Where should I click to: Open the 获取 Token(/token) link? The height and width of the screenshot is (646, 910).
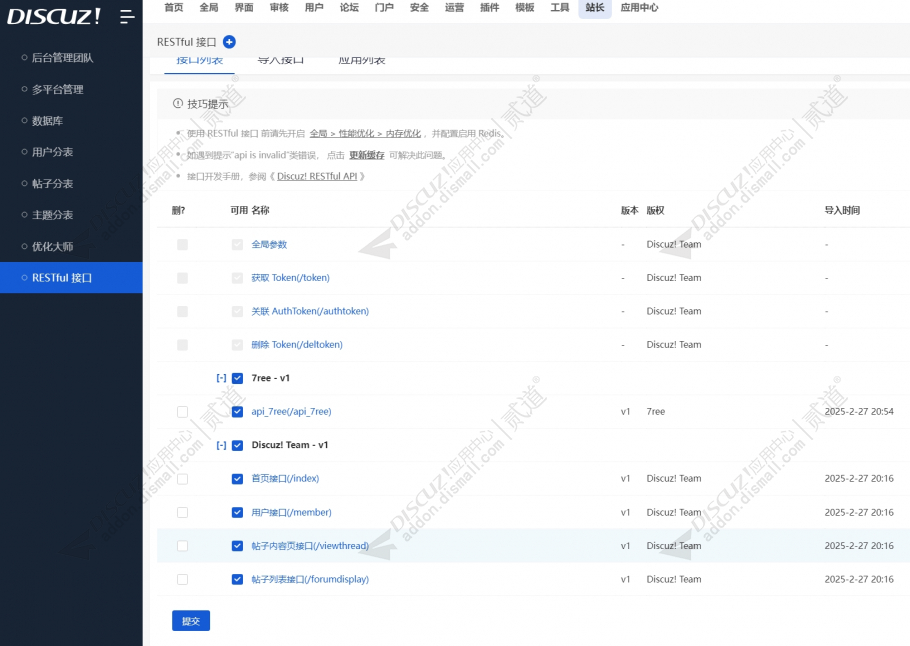coord(290,278)
